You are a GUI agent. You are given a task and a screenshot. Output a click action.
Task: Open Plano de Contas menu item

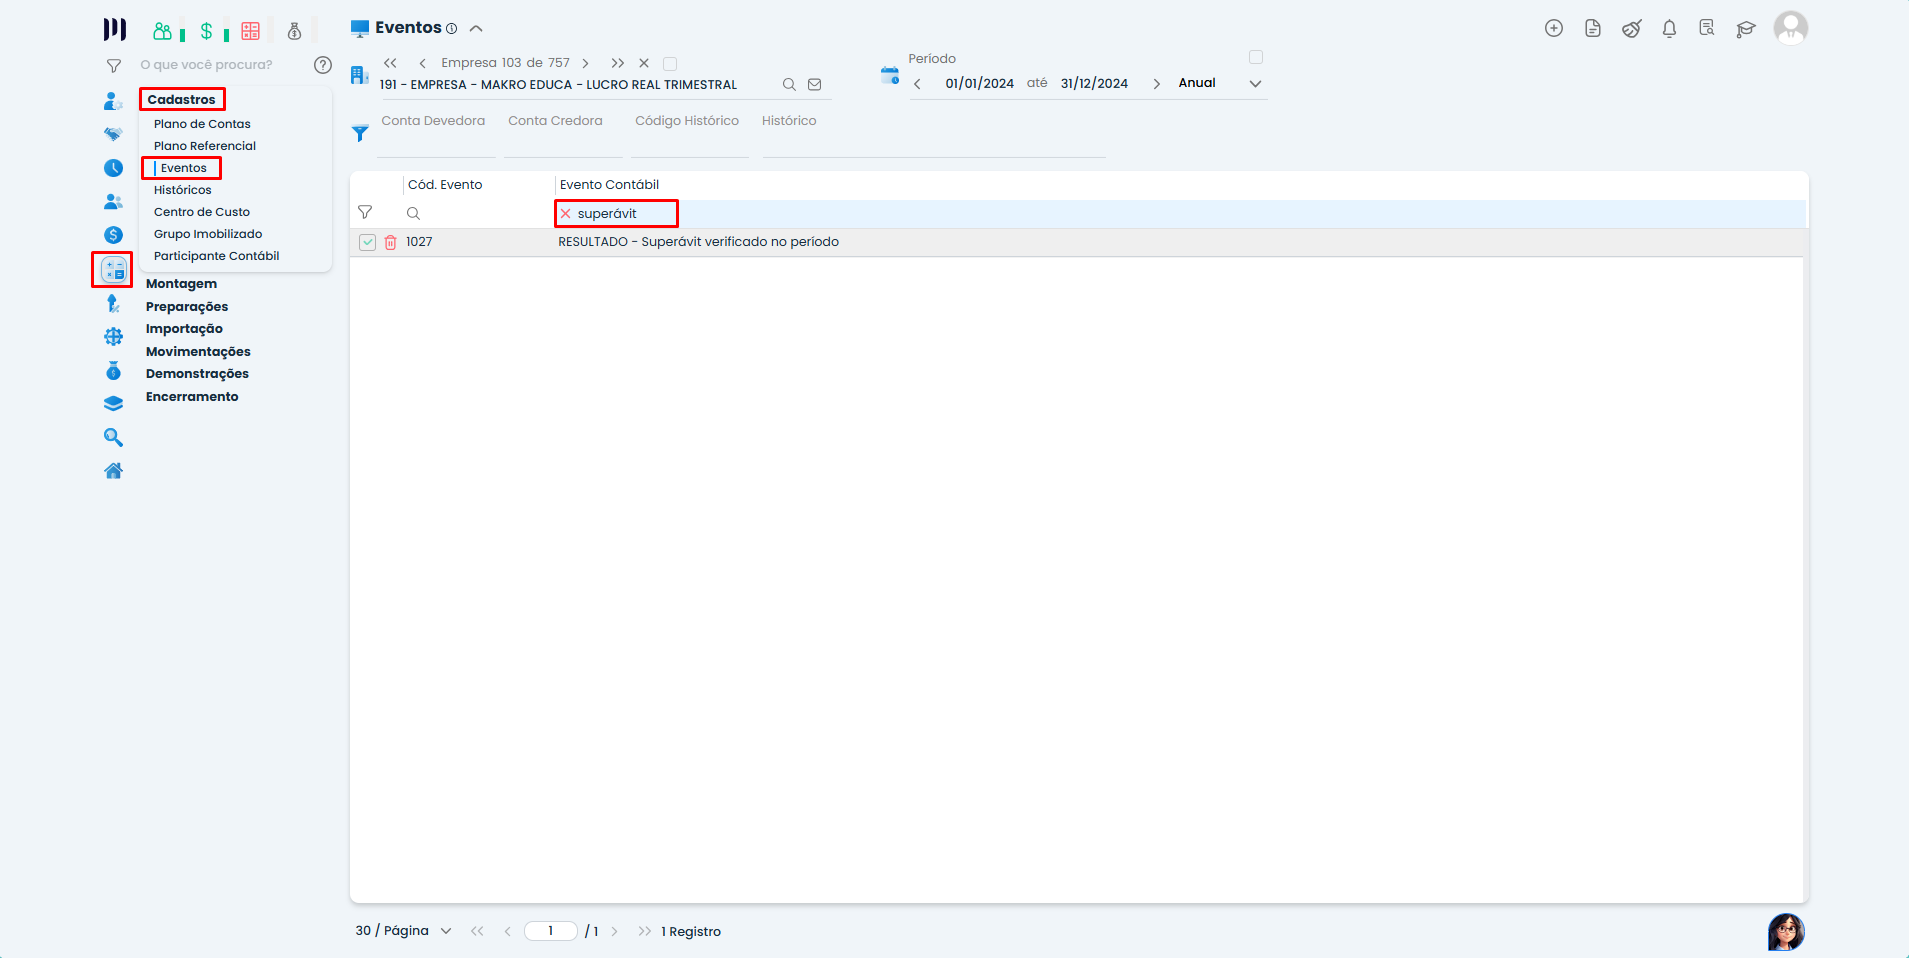click(x=202, y=124)
